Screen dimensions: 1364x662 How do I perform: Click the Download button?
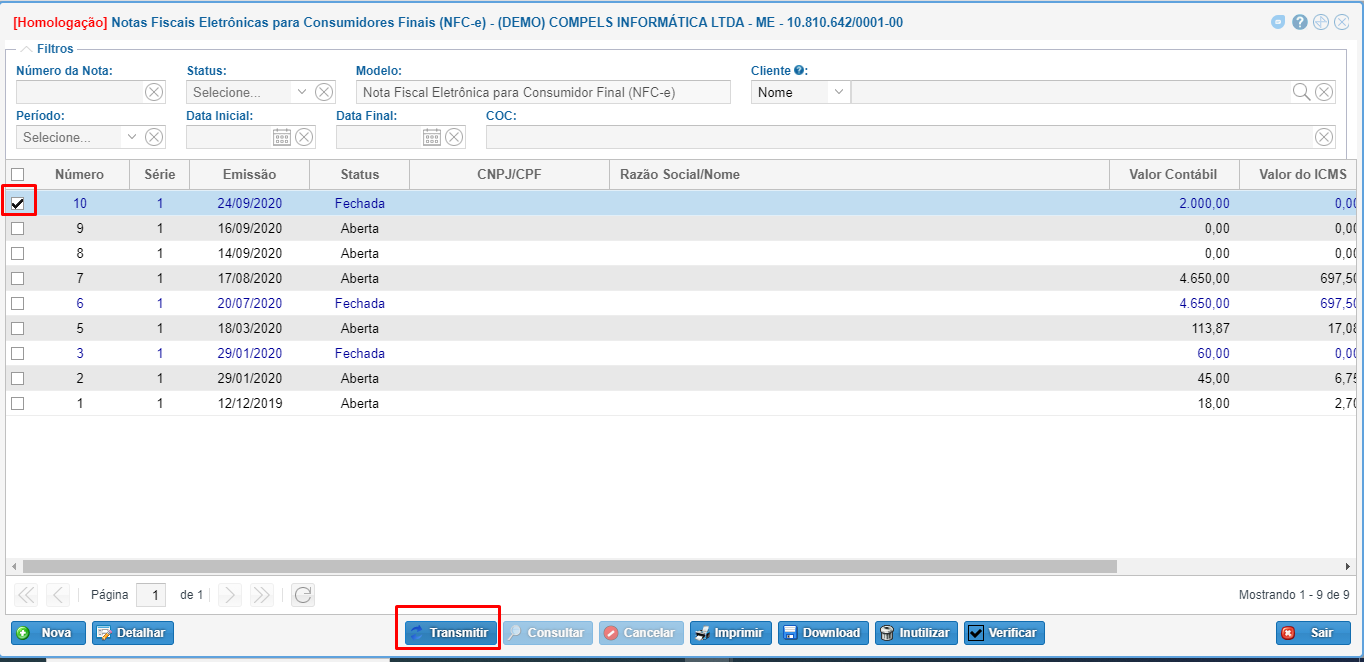(822, 633)
